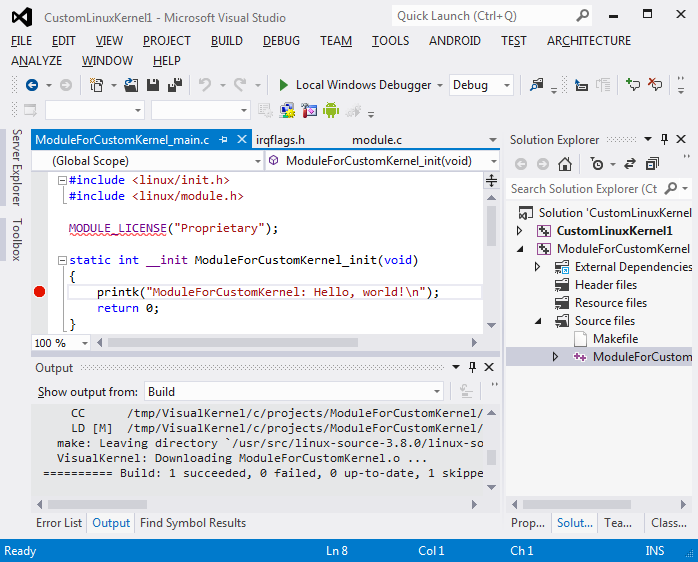698x562 pixels.
Task: Open the ARCHITECTURE menu
Action: click(x=589, y=41)
